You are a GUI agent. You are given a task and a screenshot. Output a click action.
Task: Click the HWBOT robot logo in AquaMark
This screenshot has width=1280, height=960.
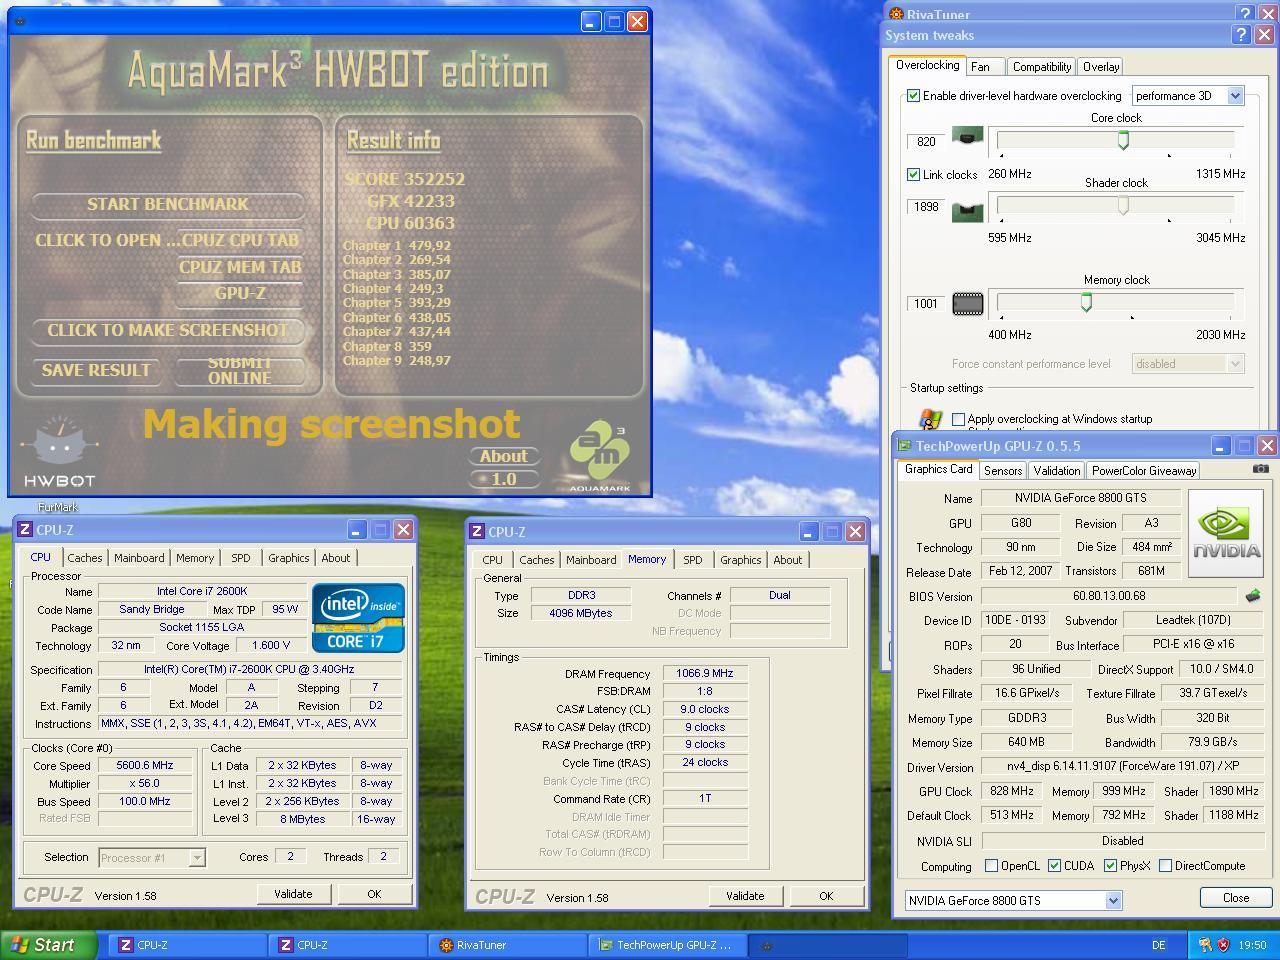point(60,451)
